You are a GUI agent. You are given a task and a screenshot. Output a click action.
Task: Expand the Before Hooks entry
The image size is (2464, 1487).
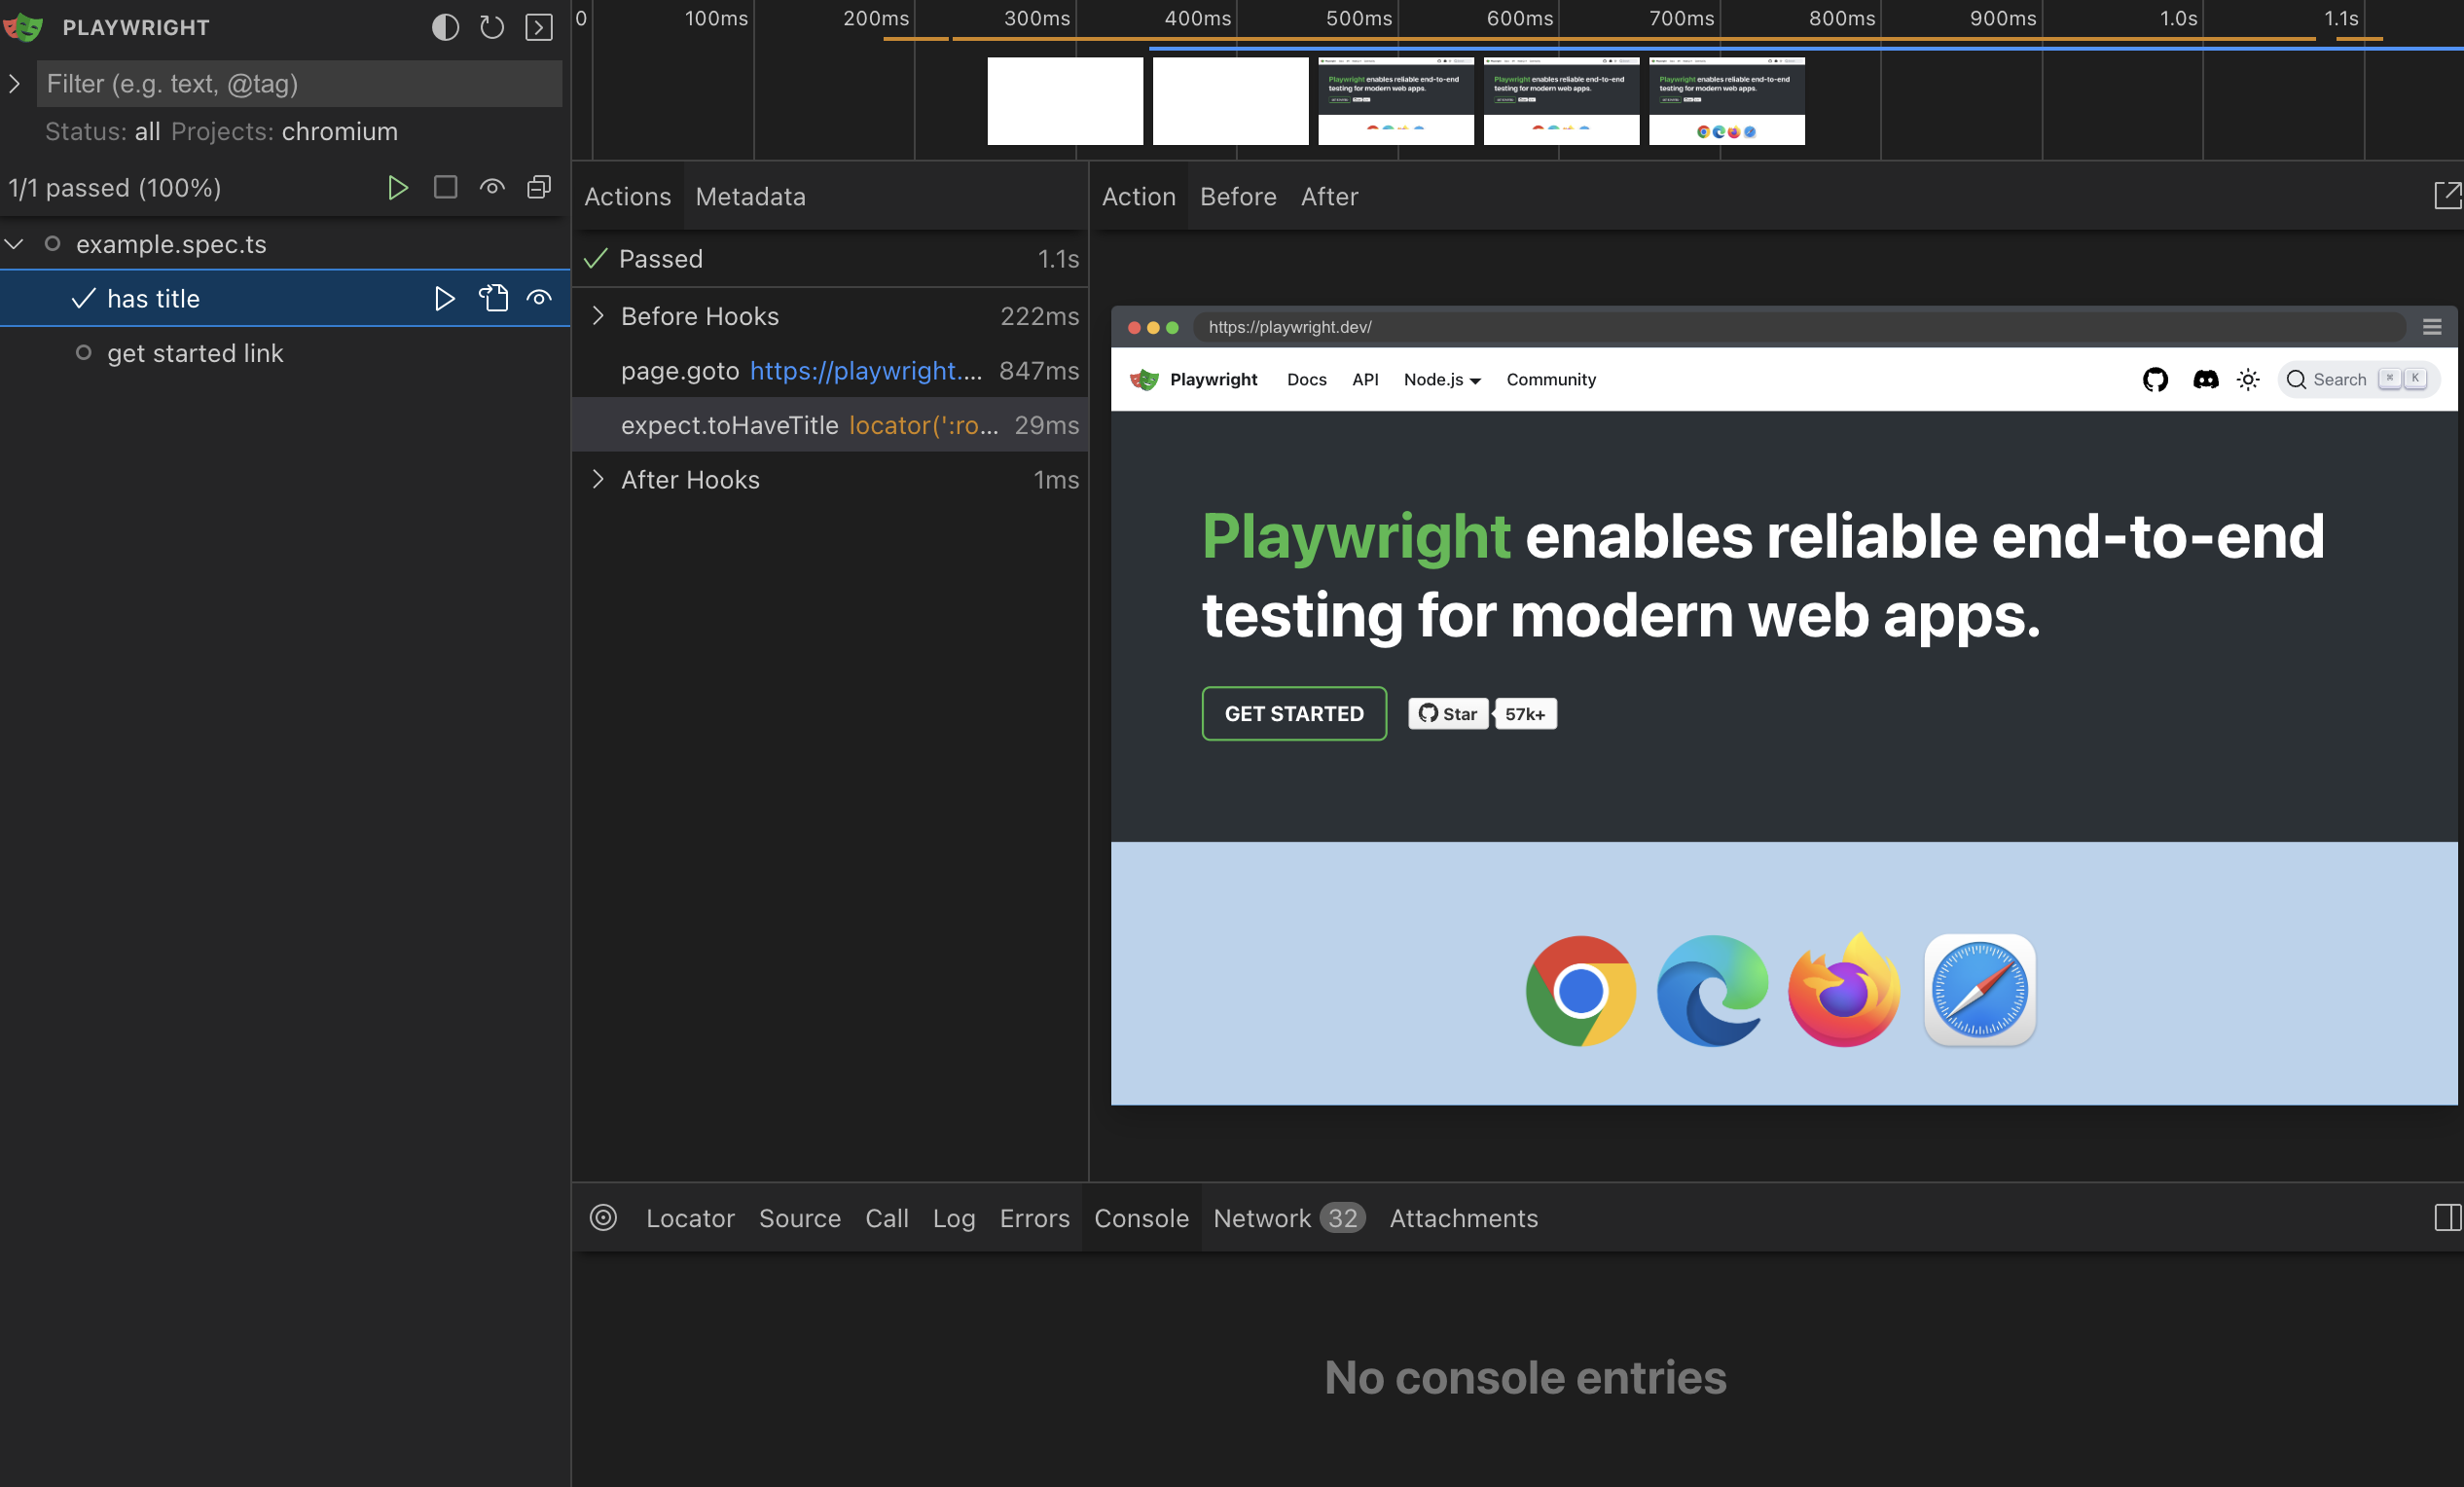tap(598, 316)
